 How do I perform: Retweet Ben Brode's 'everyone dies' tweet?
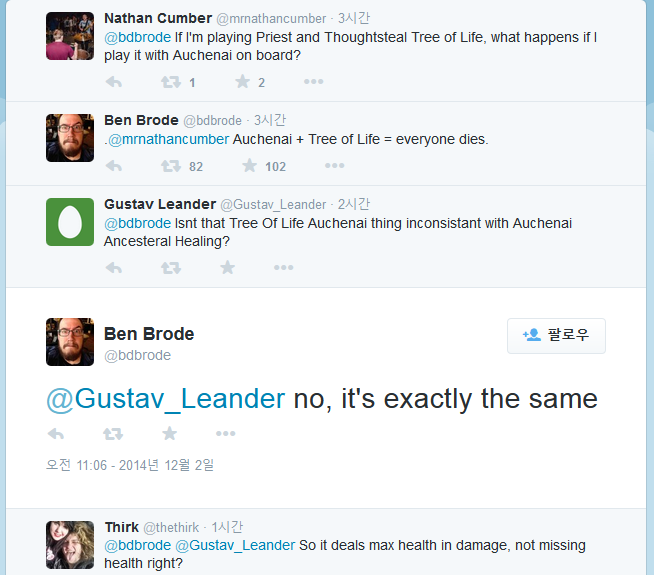[x=170, y=166]
